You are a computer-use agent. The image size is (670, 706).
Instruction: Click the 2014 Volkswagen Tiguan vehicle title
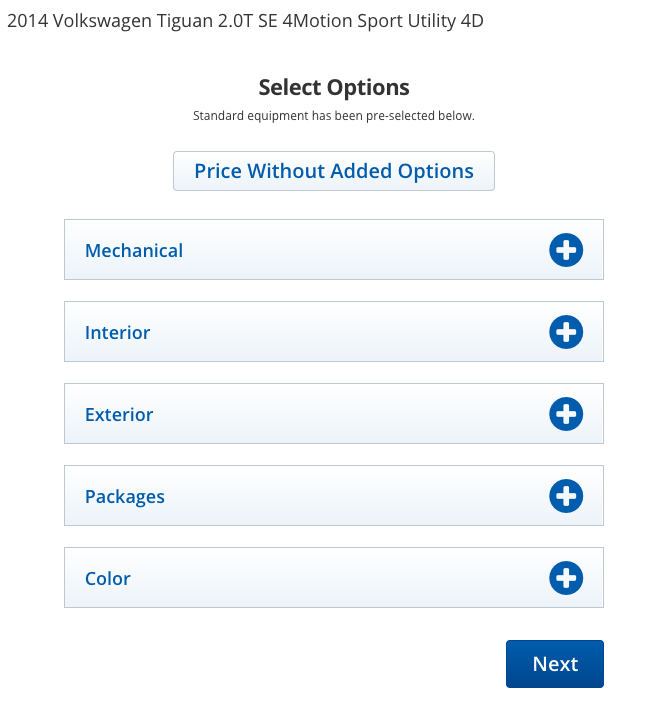click(x=245, y=21)
